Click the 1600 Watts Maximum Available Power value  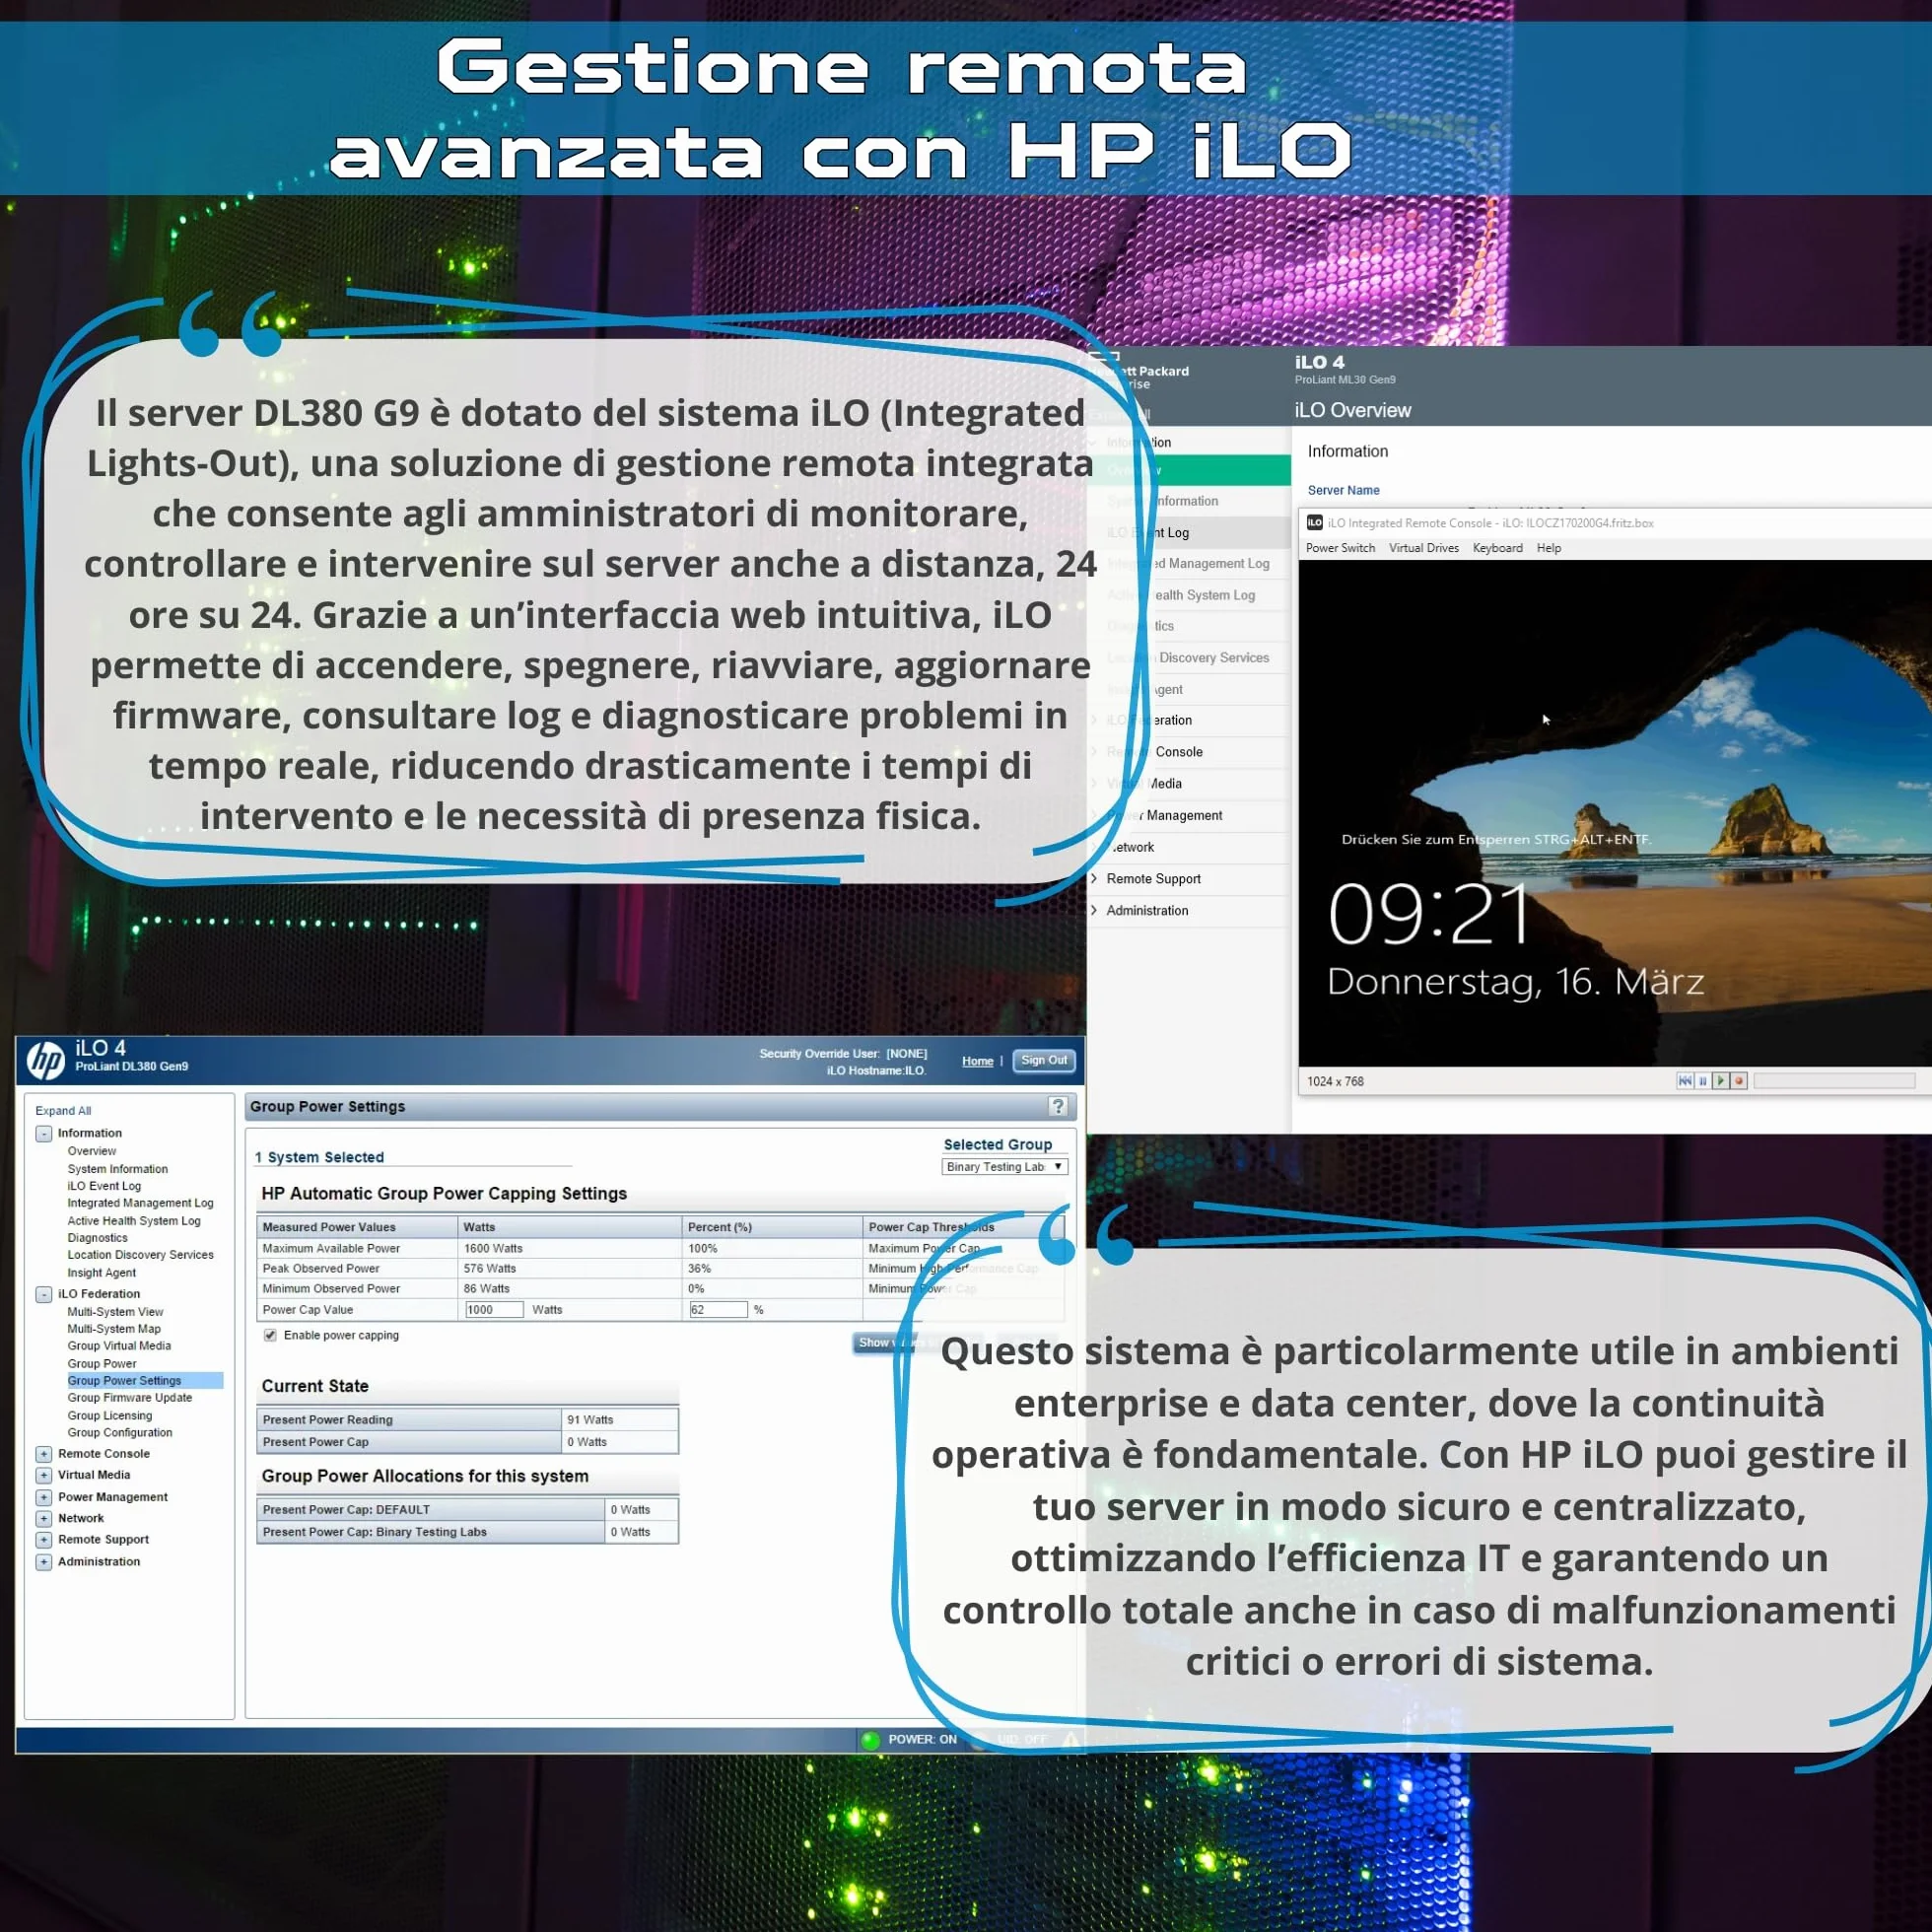[x=493, y=1249]
